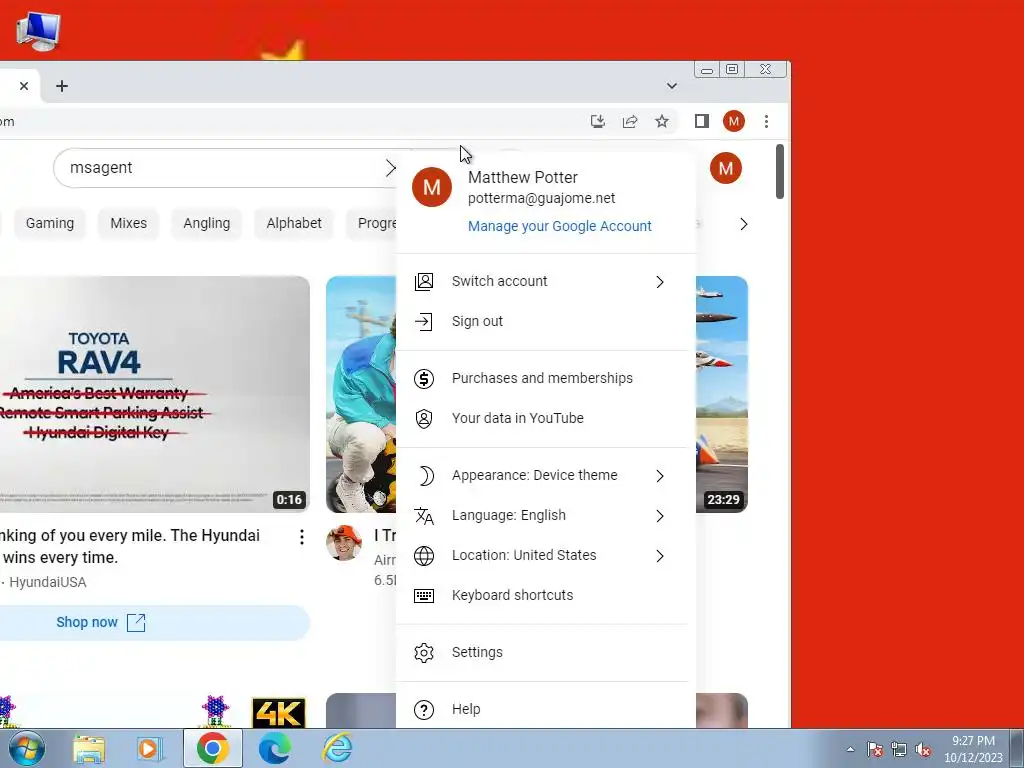
Task: Select the Alphabet filter chip
Action: tap(294, 223)
